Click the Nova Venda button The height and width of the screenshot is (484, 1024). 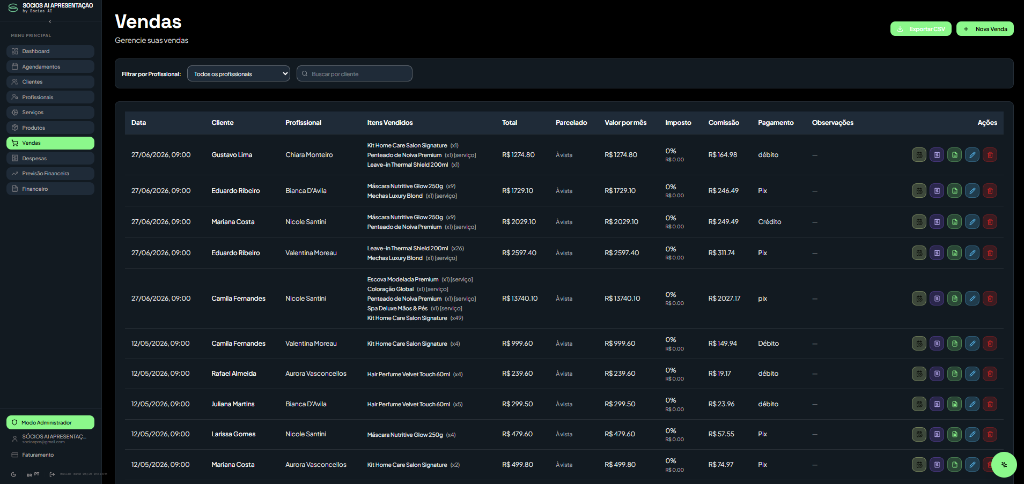click(985, 29)
